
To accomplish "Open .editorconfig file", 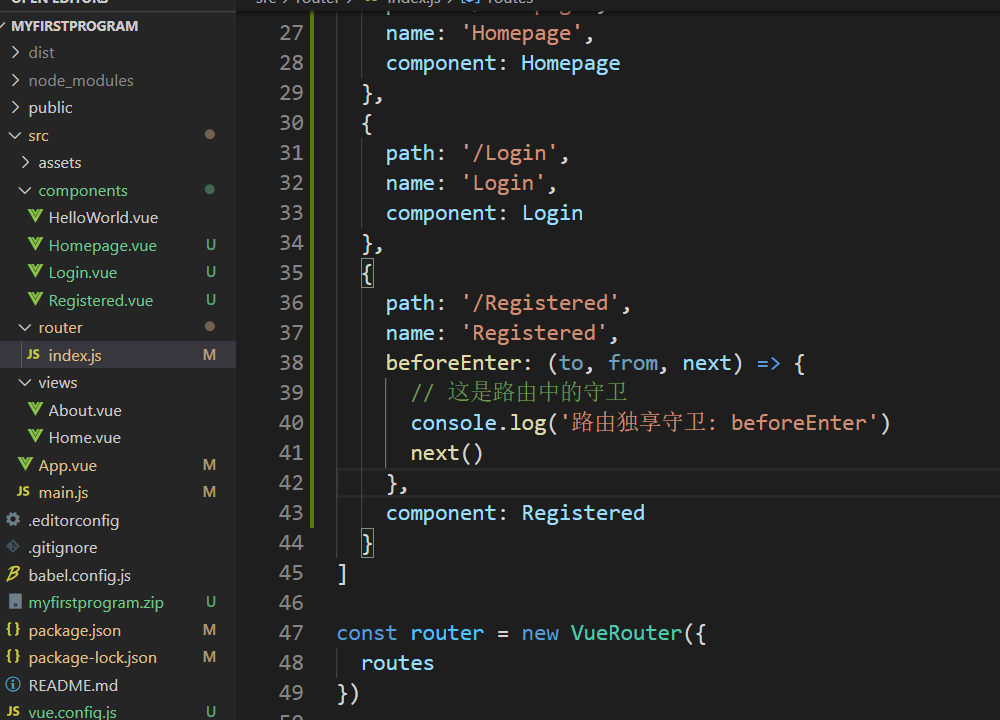I will [73, 520].
